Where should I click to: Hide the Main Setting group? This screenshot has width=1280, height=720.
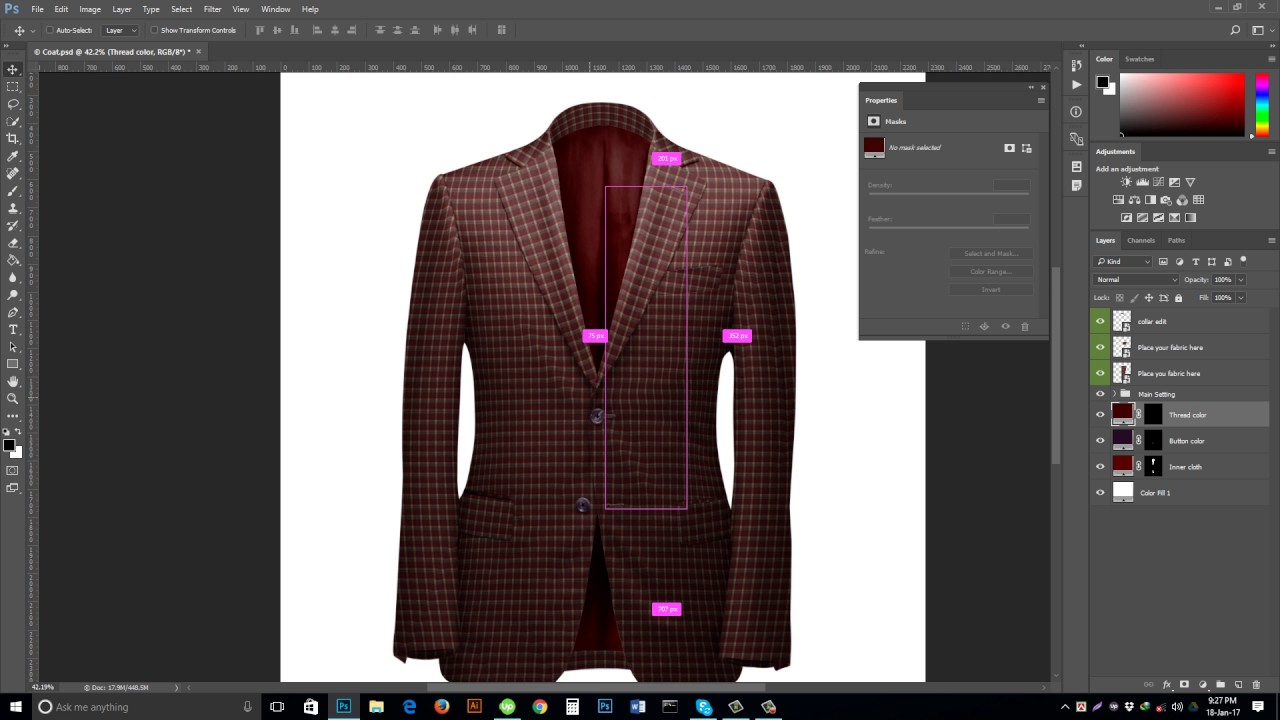(1101, 394)
